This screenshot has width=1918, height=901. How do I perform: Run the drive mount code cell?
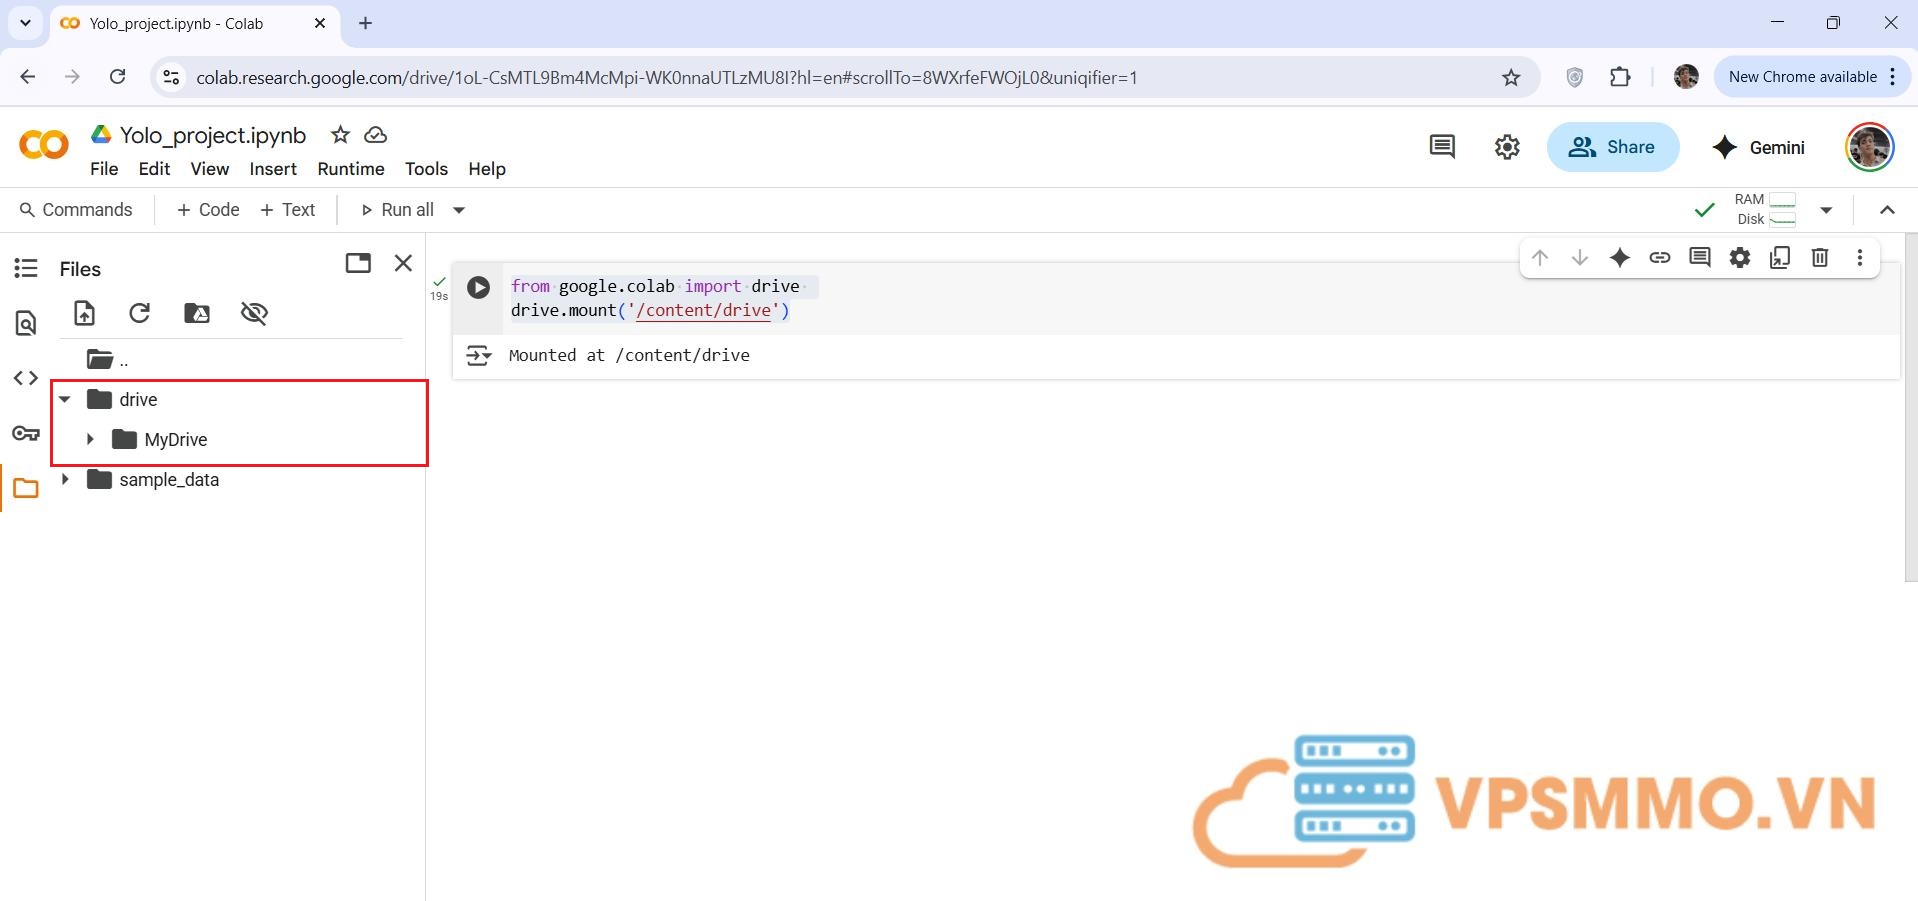[x=478, y=288]
